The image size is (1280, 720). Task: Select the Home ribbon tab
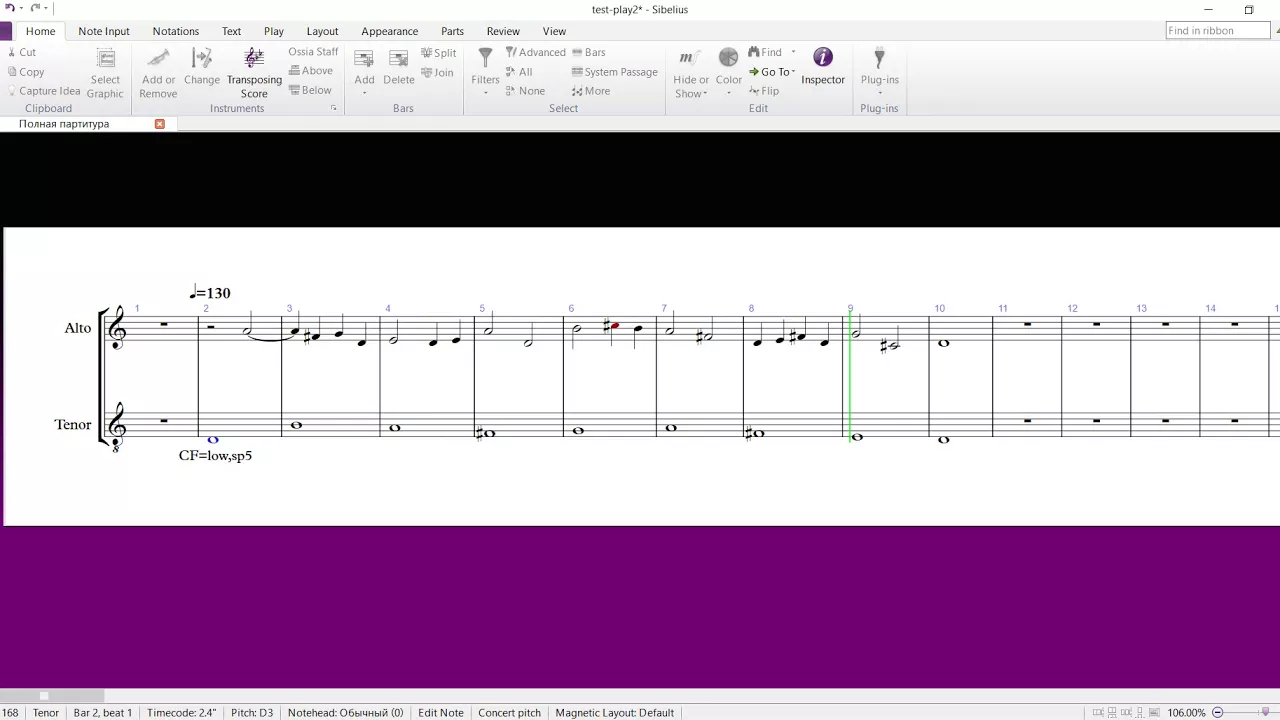coord(41,31)
